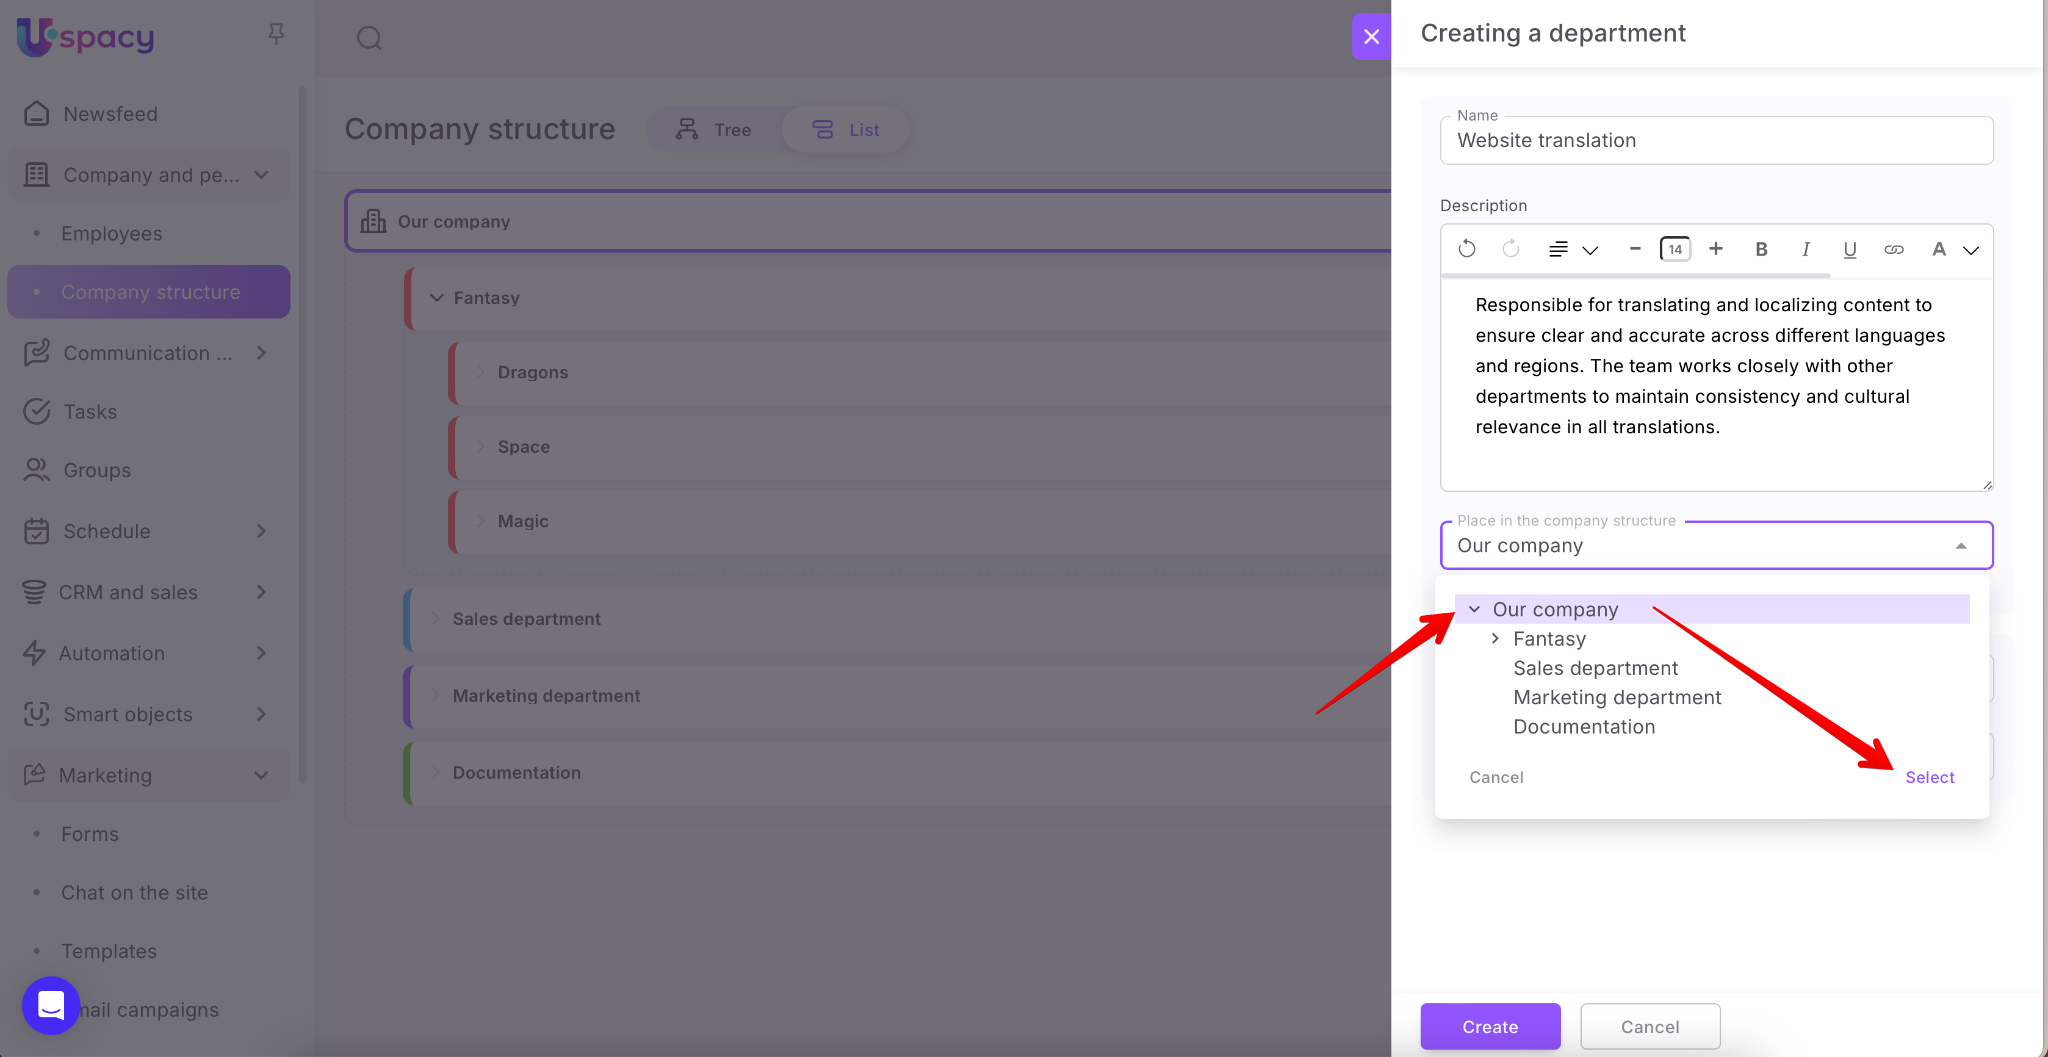
Task: Toggle bold formatting in description editor
Action: tap(1761, 249)
